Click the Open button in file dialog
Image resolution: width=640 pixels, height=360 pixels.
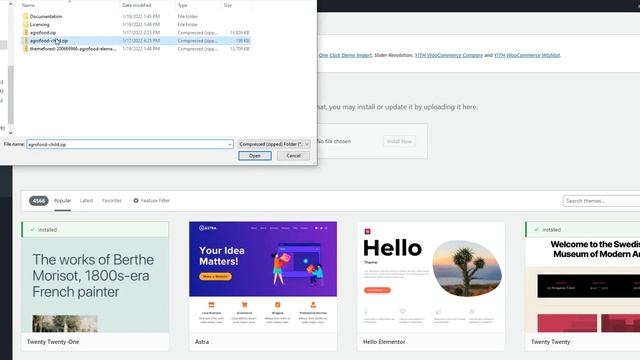pyautogui.click(x=255, y=156)
